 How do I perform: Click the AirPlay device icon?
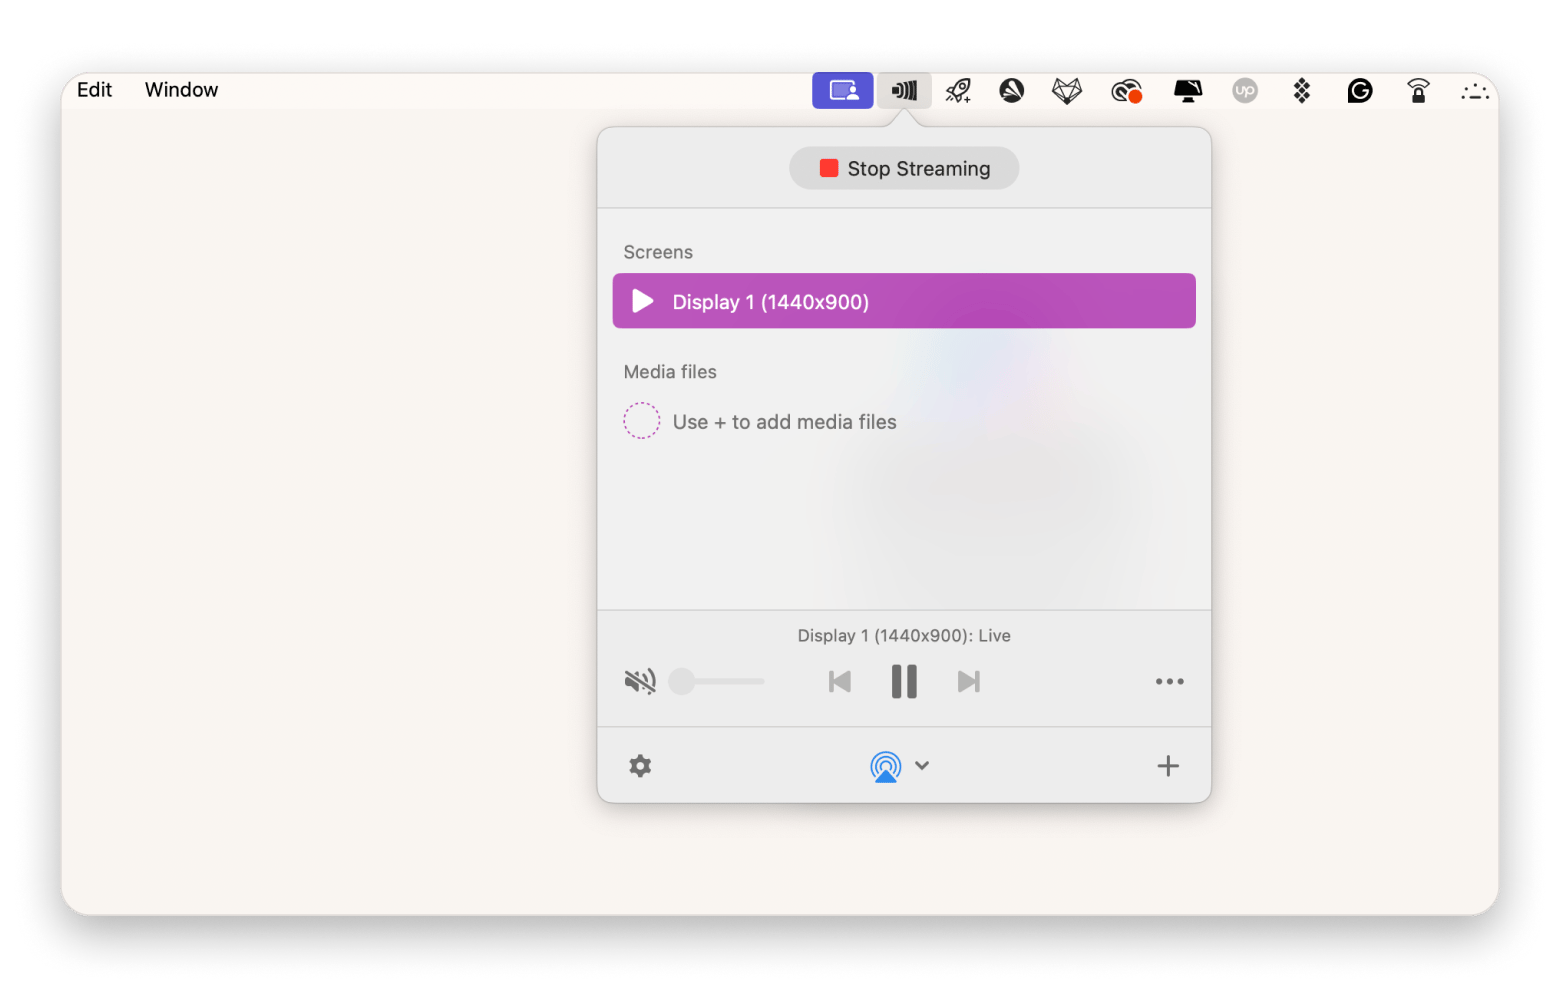pos(885,766)
